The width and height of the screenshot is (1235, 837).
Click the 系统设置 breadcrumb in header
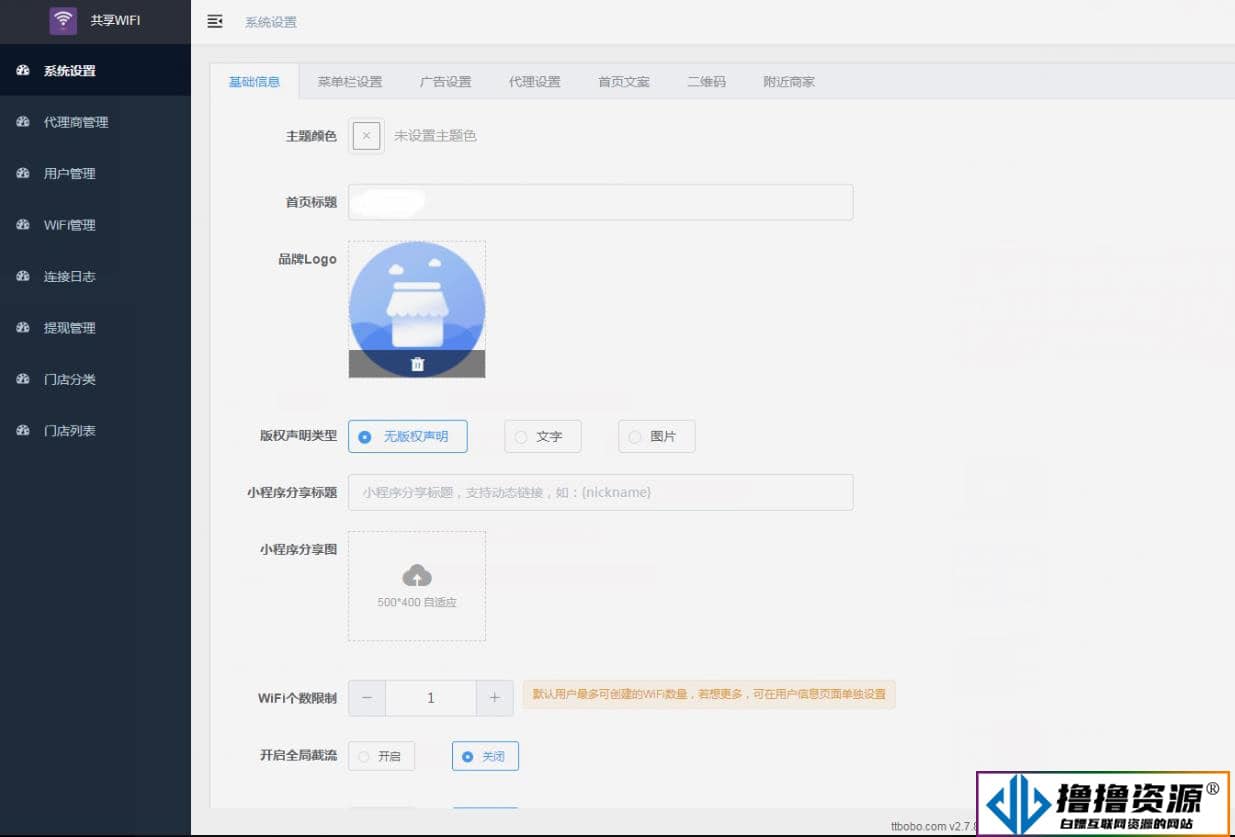pyautogui.click(x=271, y=22)
